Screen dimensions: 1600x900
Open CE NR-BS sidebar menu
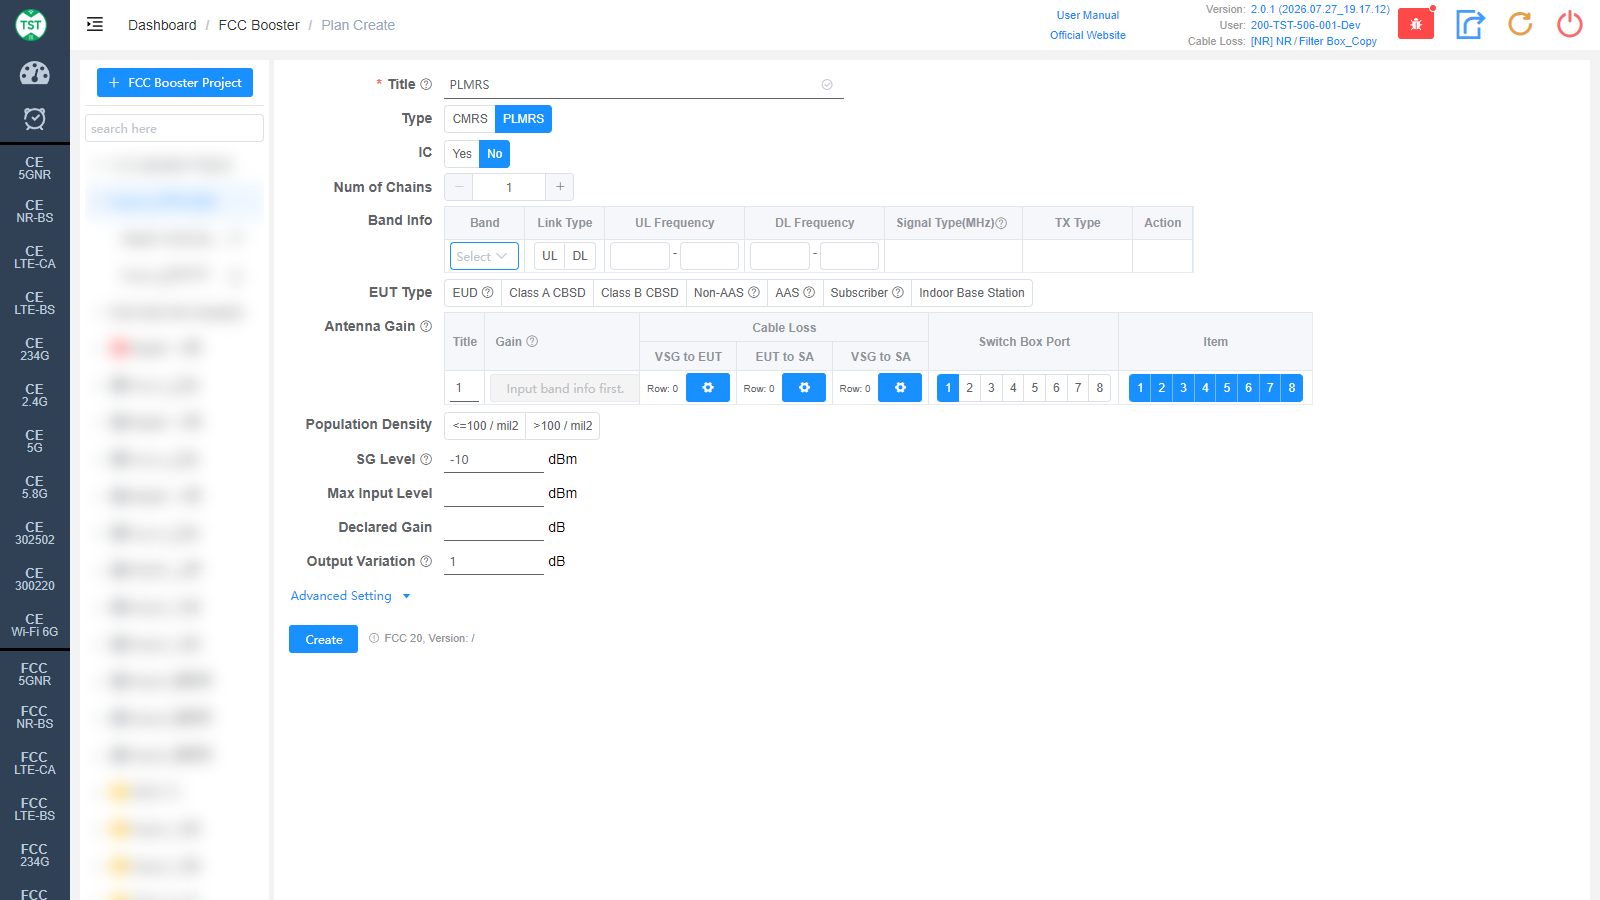click(x=34, y=211)
